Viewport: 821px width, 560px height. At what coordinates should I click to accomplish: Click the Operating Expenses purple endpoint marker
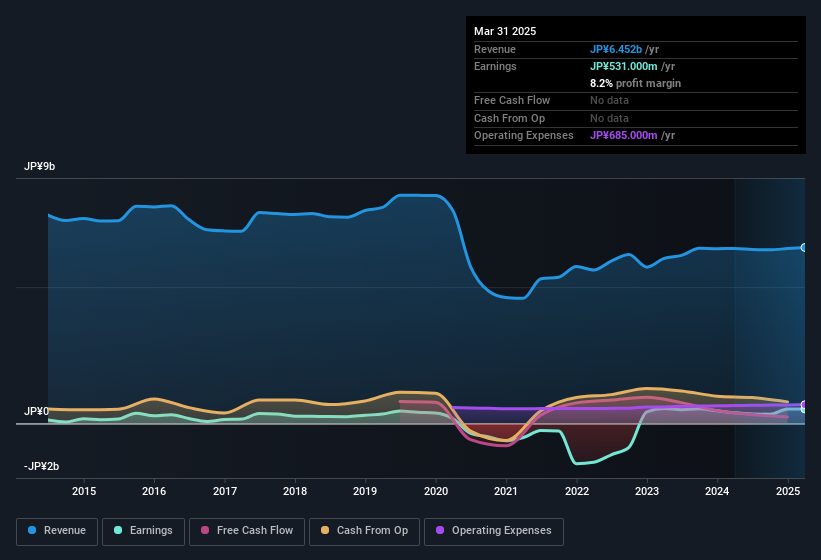click(804, 405)
